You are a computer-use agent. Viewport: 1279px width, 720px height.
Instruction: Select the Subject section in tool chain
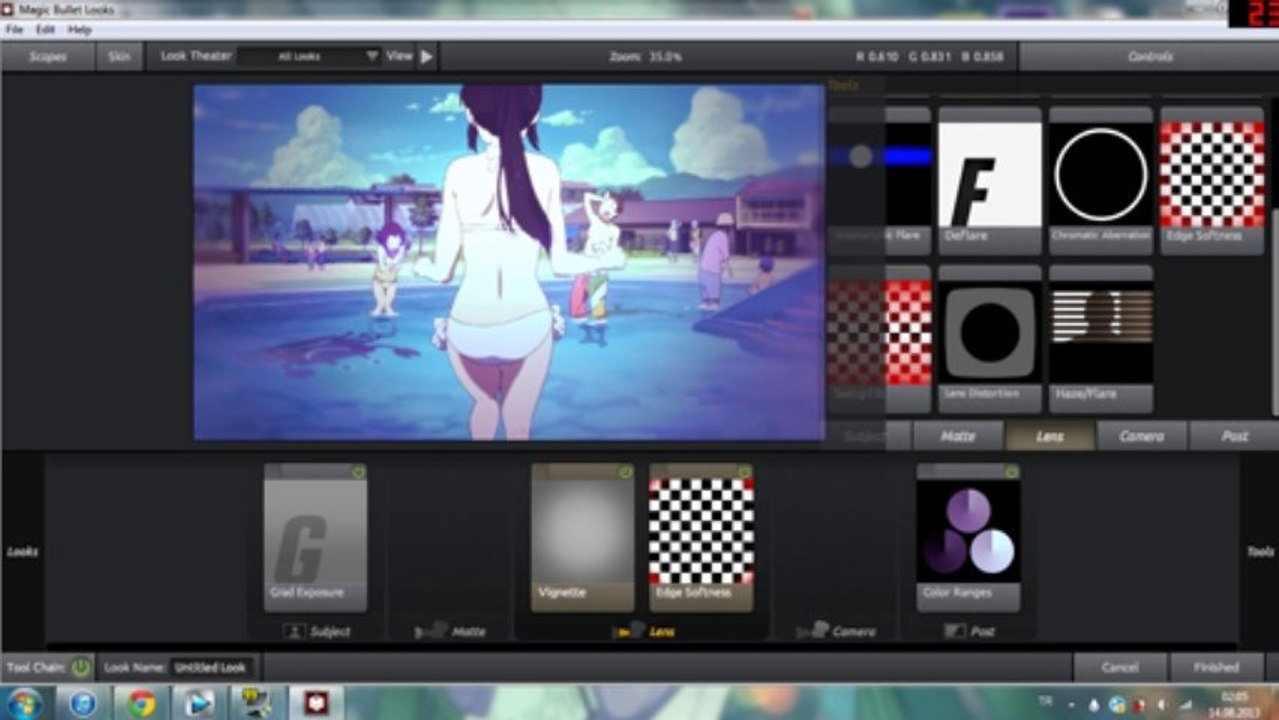tap(316, 631)
